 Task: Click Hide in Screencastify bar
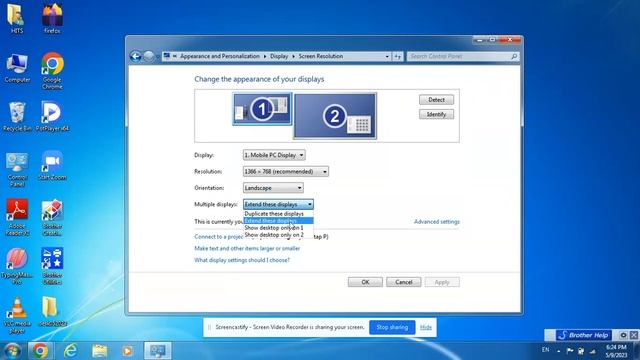[x=426, y=327]
